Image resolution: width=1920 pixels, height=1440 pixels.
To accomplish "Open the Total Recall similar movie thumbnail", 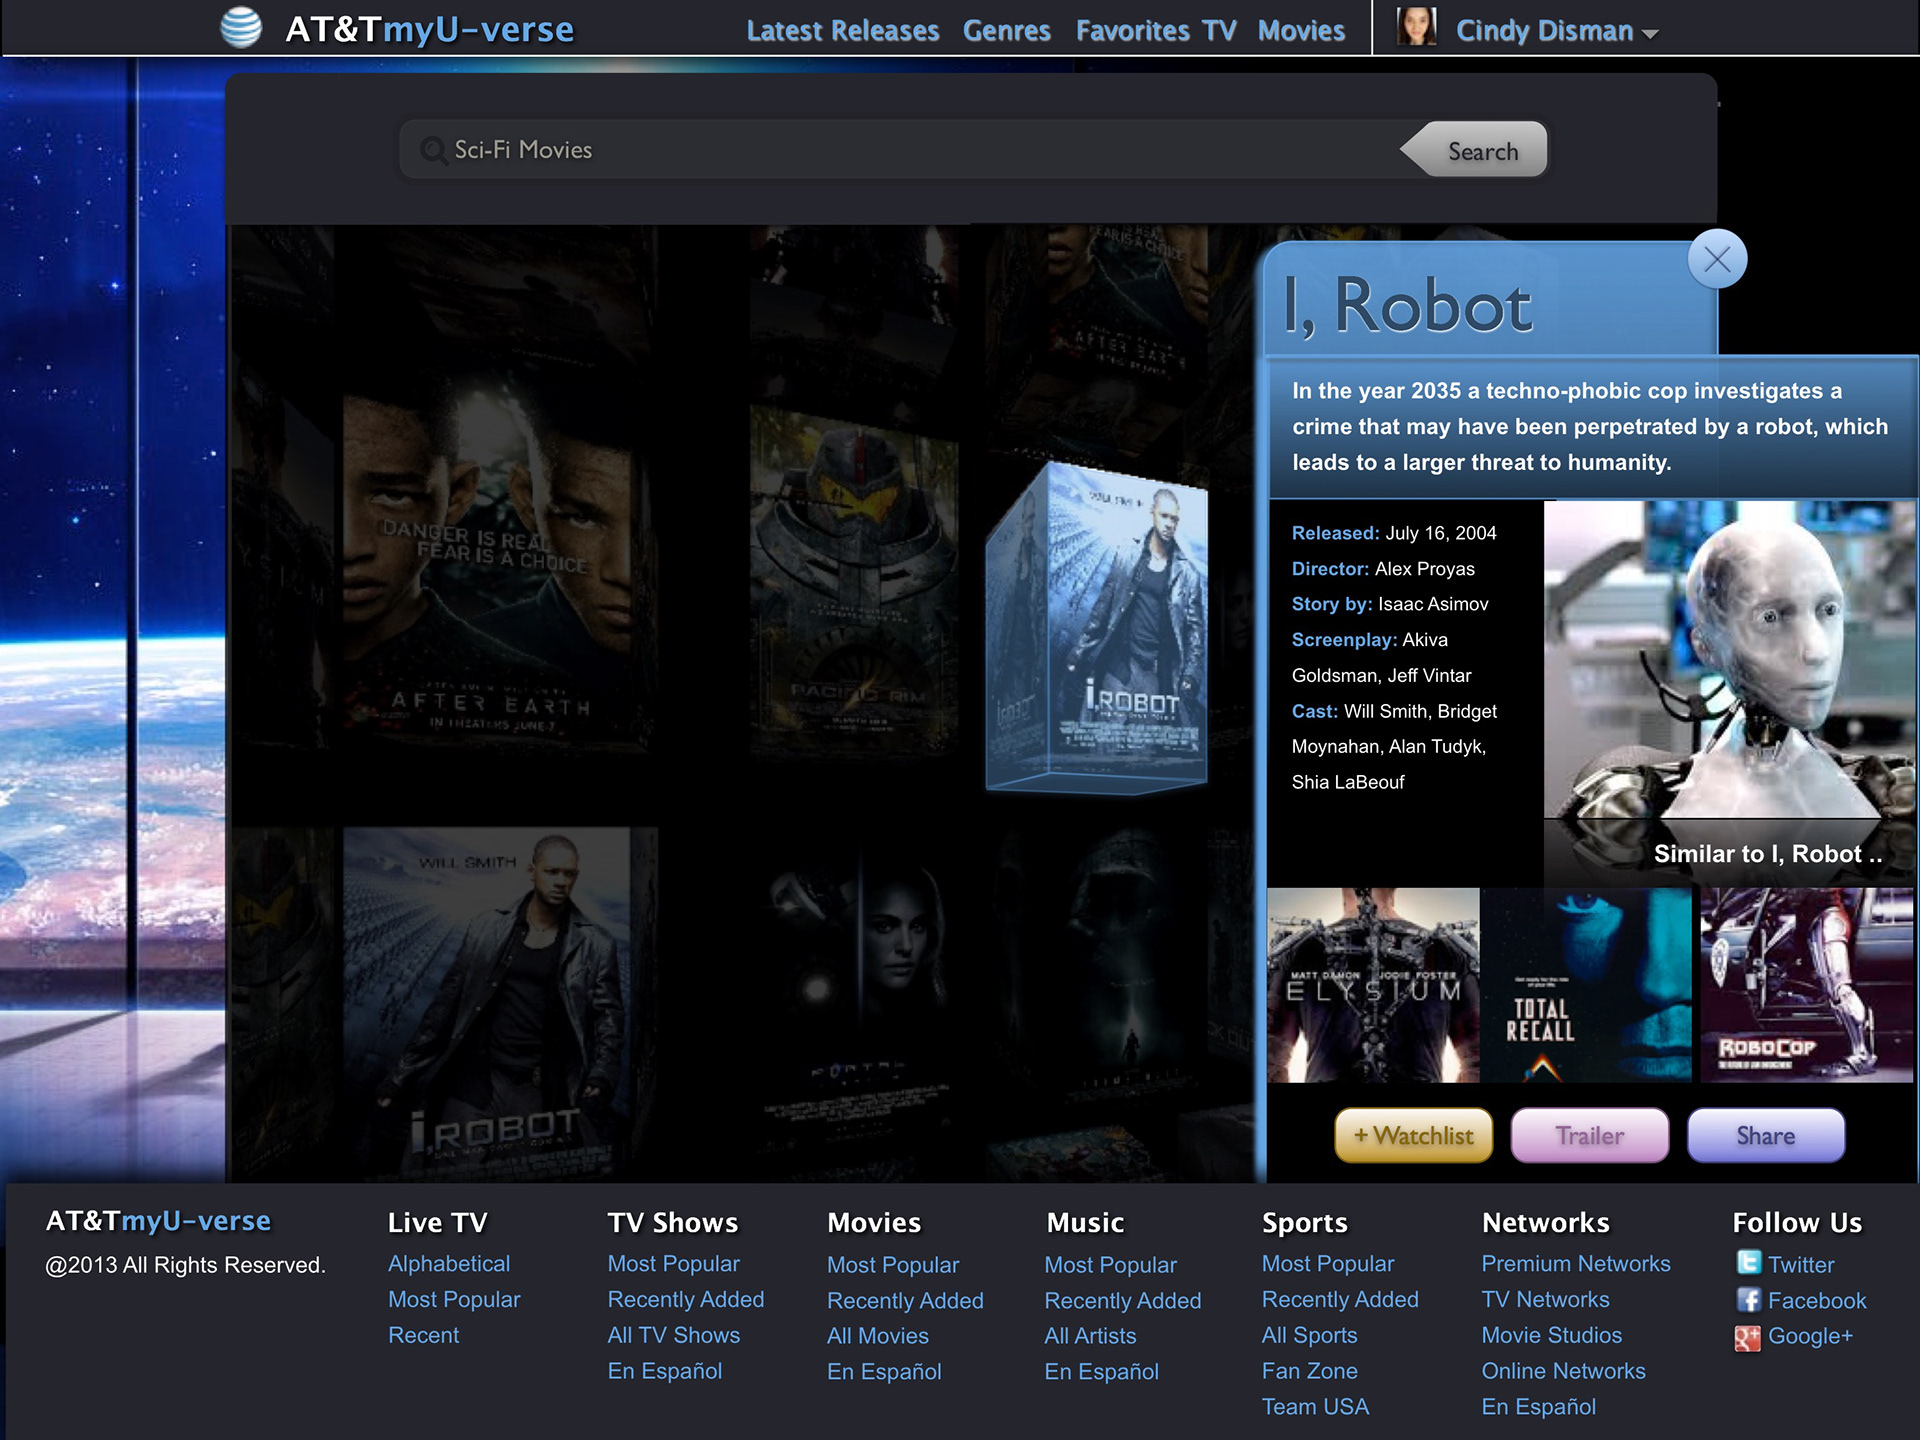I will coord(1586,985).
